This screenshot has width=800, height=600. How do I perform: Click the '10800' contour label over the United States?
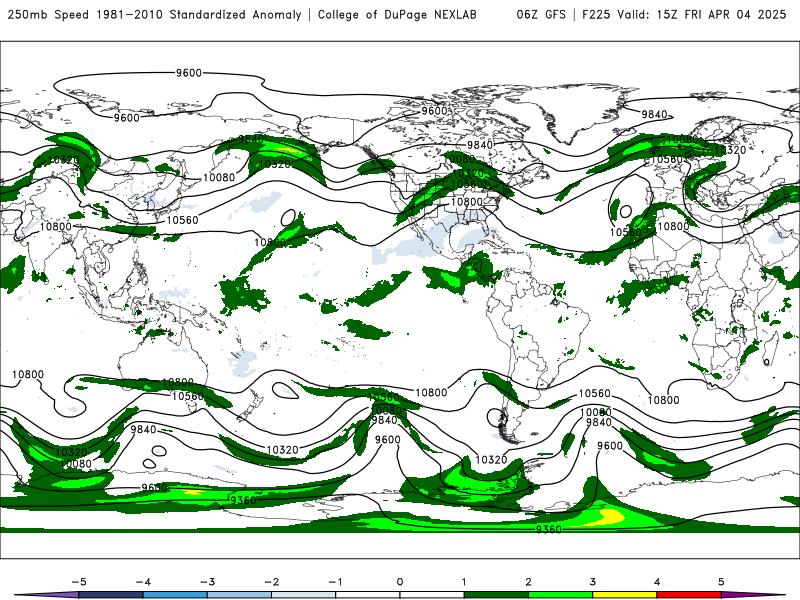(x=467, y=202)
